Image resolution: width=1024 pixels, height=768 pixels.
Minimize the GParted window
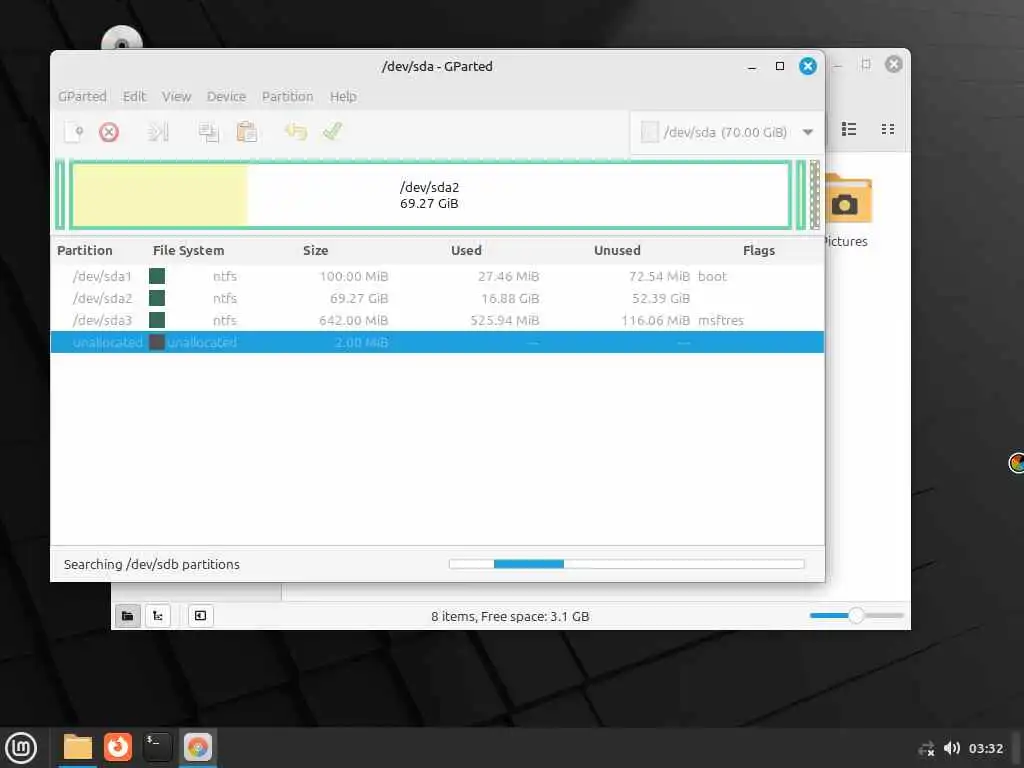pyautogui.click(x=752, y=67)
